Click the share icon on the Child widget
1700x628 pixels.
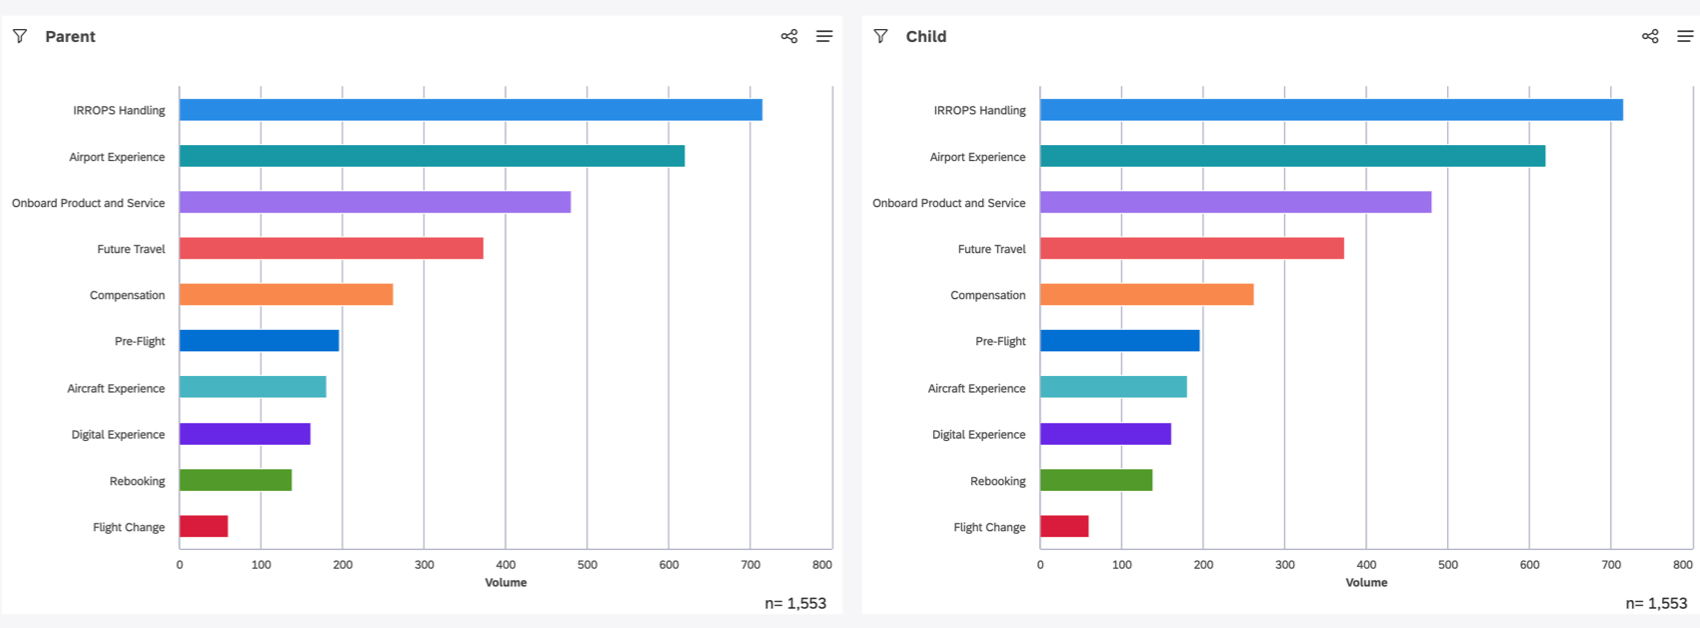click(x=1649, y=35)
